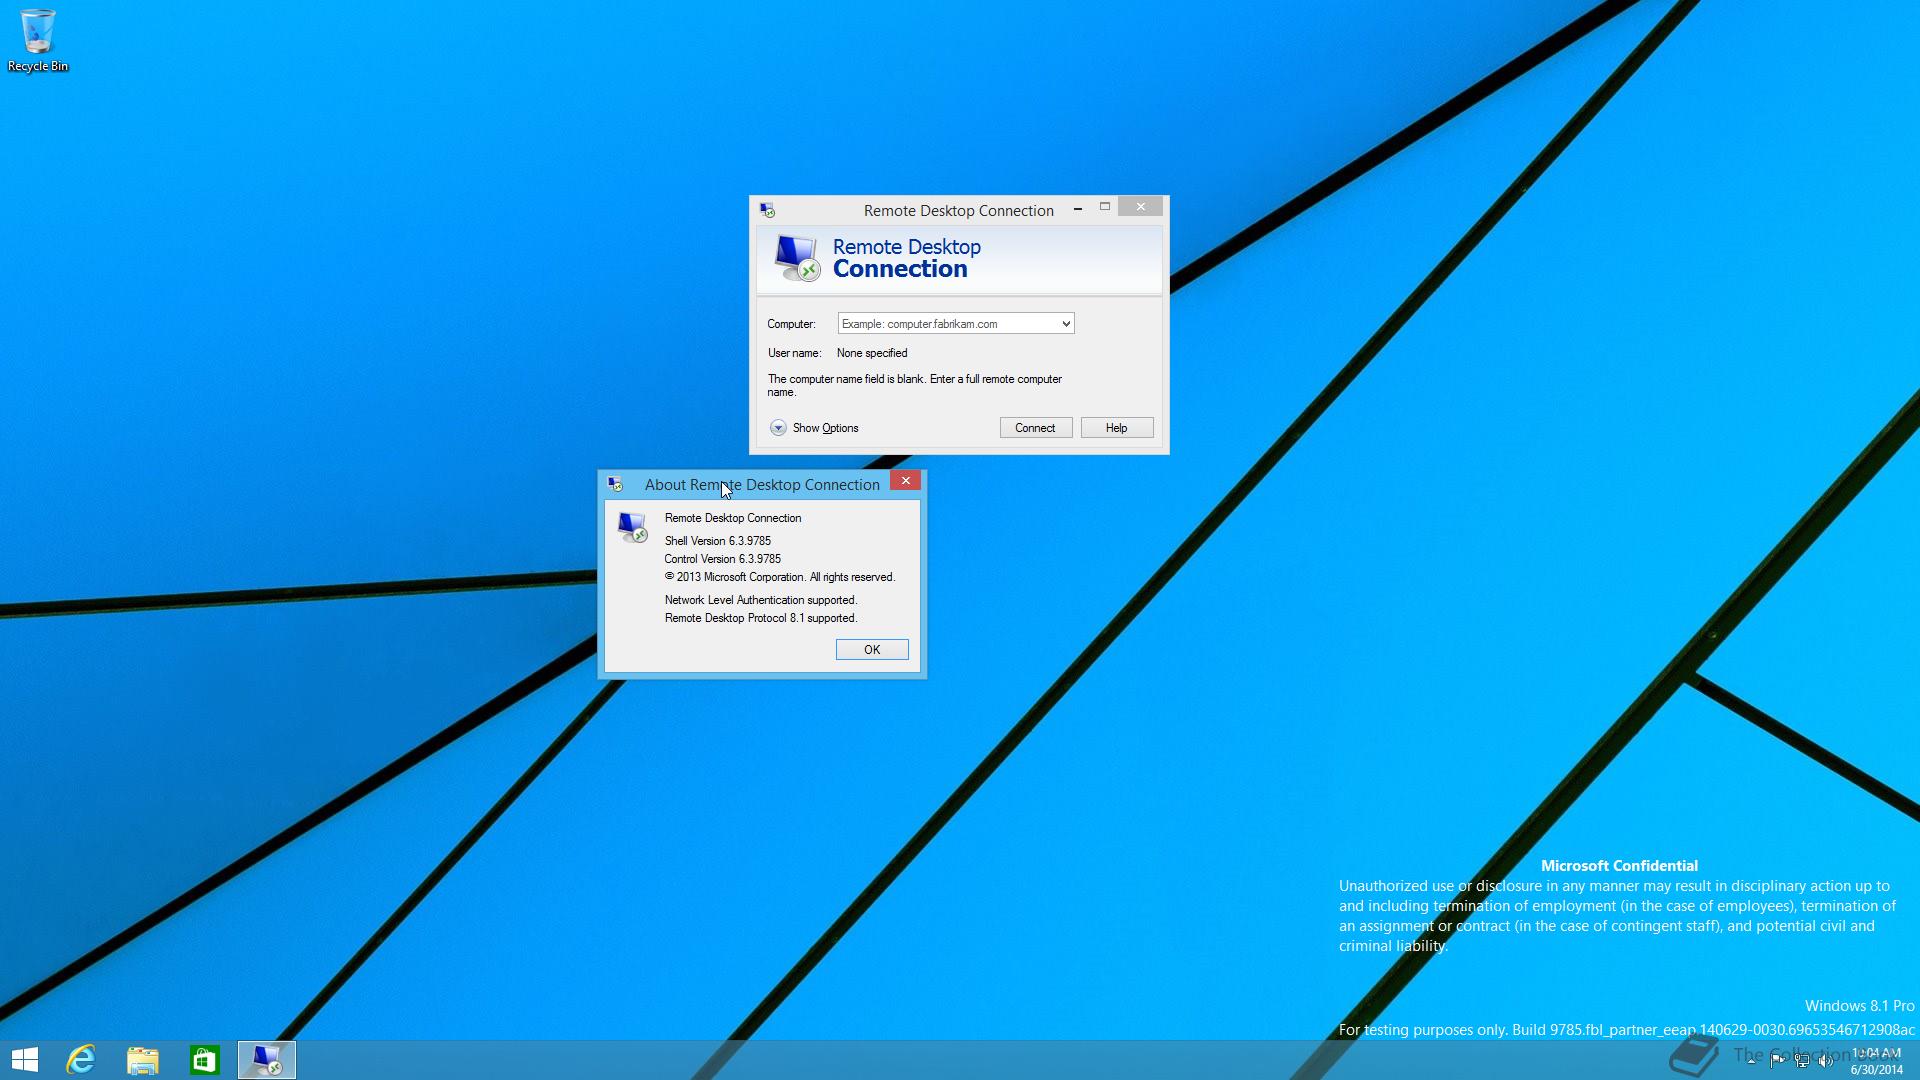1920x1080 pixels.
Task: Close the Remote Desktop Connection window
Action: 1140,207
